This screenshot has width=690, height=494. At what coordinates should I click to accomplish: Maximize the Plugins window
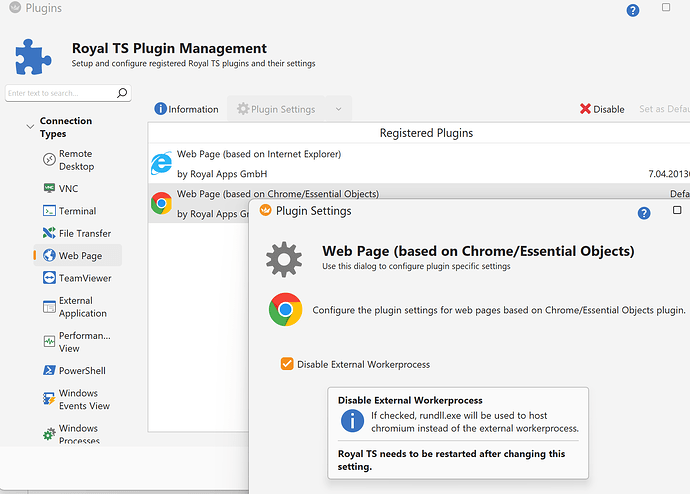(x=666, y=7)
